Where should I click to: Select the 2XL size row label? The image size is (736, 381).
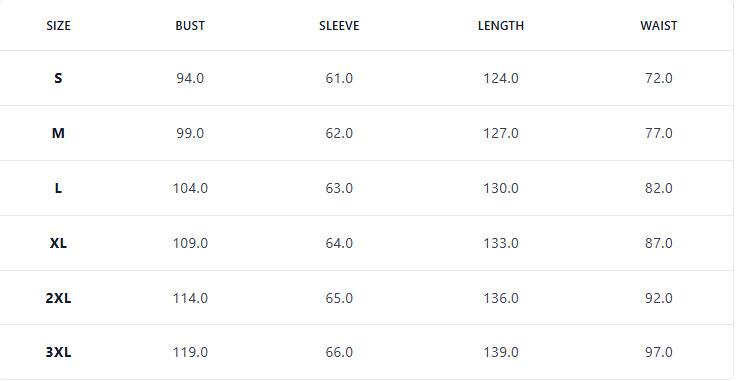coord(58,298)
